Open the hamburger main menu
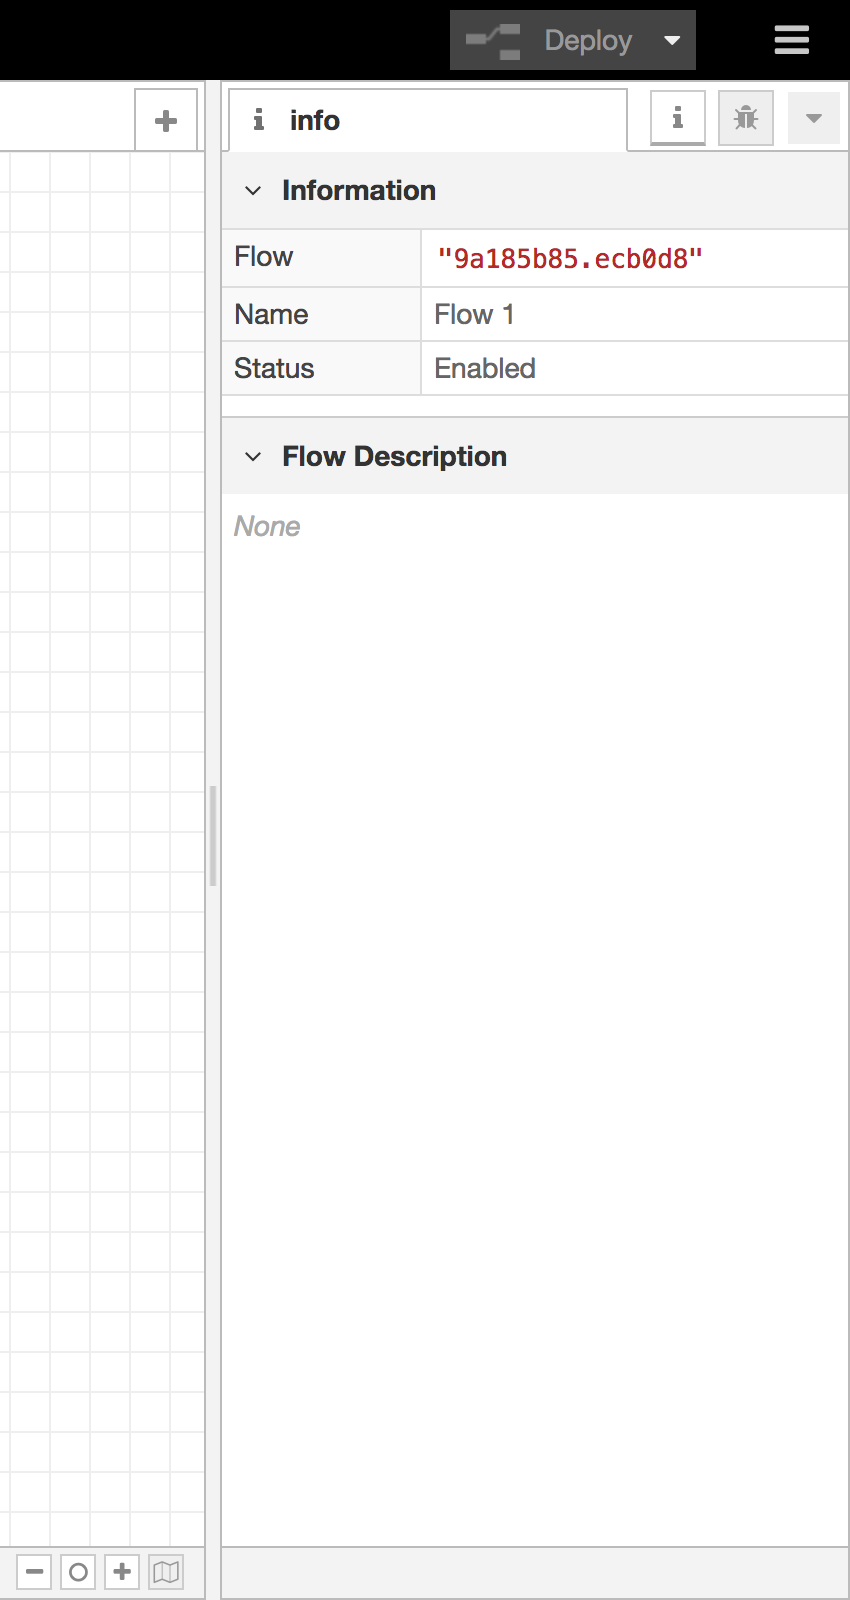The image size is (850, 1600). 791,40
